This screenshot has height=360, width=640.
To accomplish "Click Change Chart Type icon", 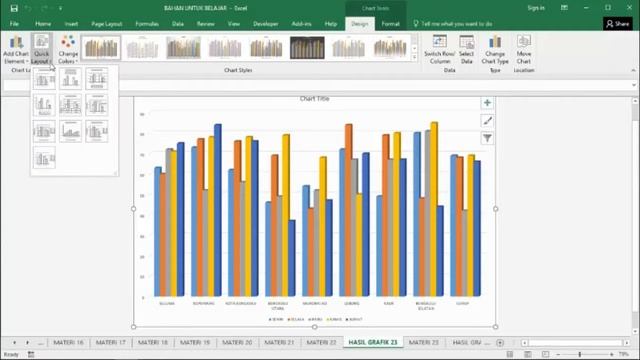I will [495, 49].
